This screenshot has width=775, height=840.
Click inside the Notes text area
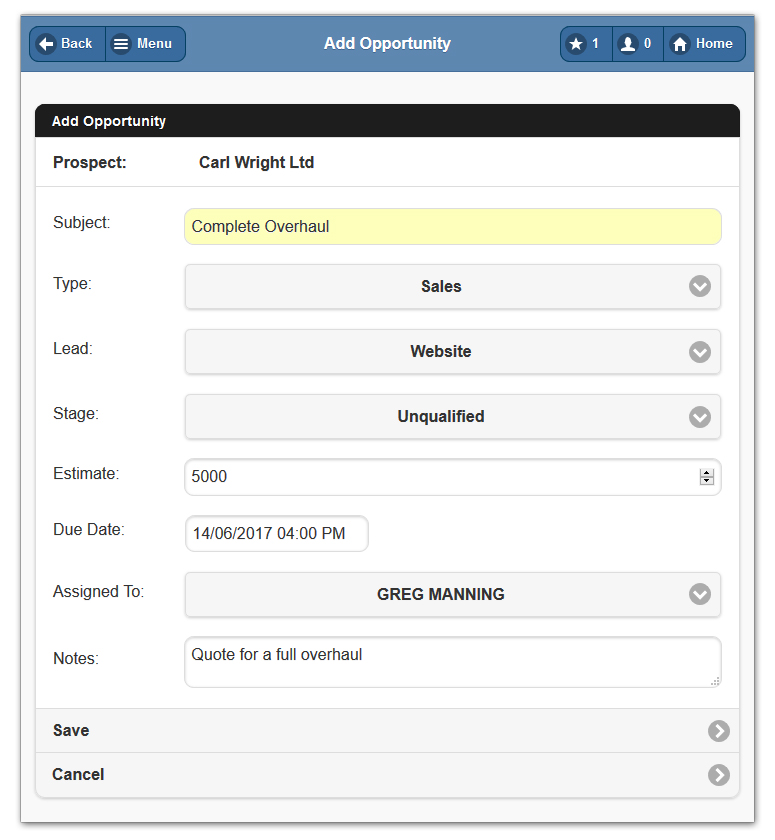(x=452, y=662)
